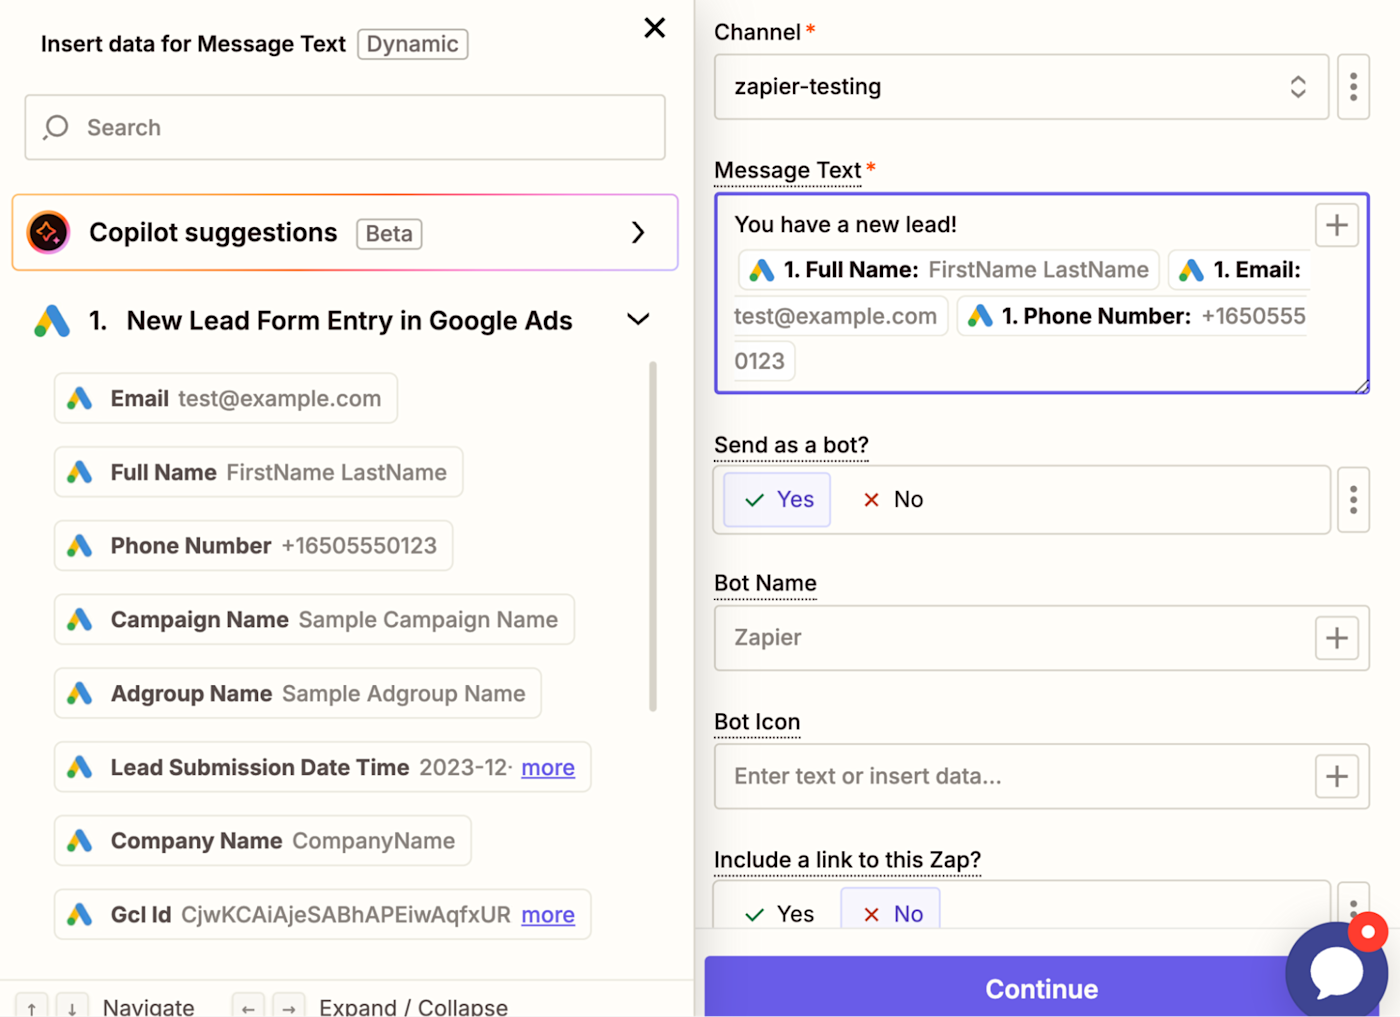Select No for Send as a bot

click(x=893, y=499)
